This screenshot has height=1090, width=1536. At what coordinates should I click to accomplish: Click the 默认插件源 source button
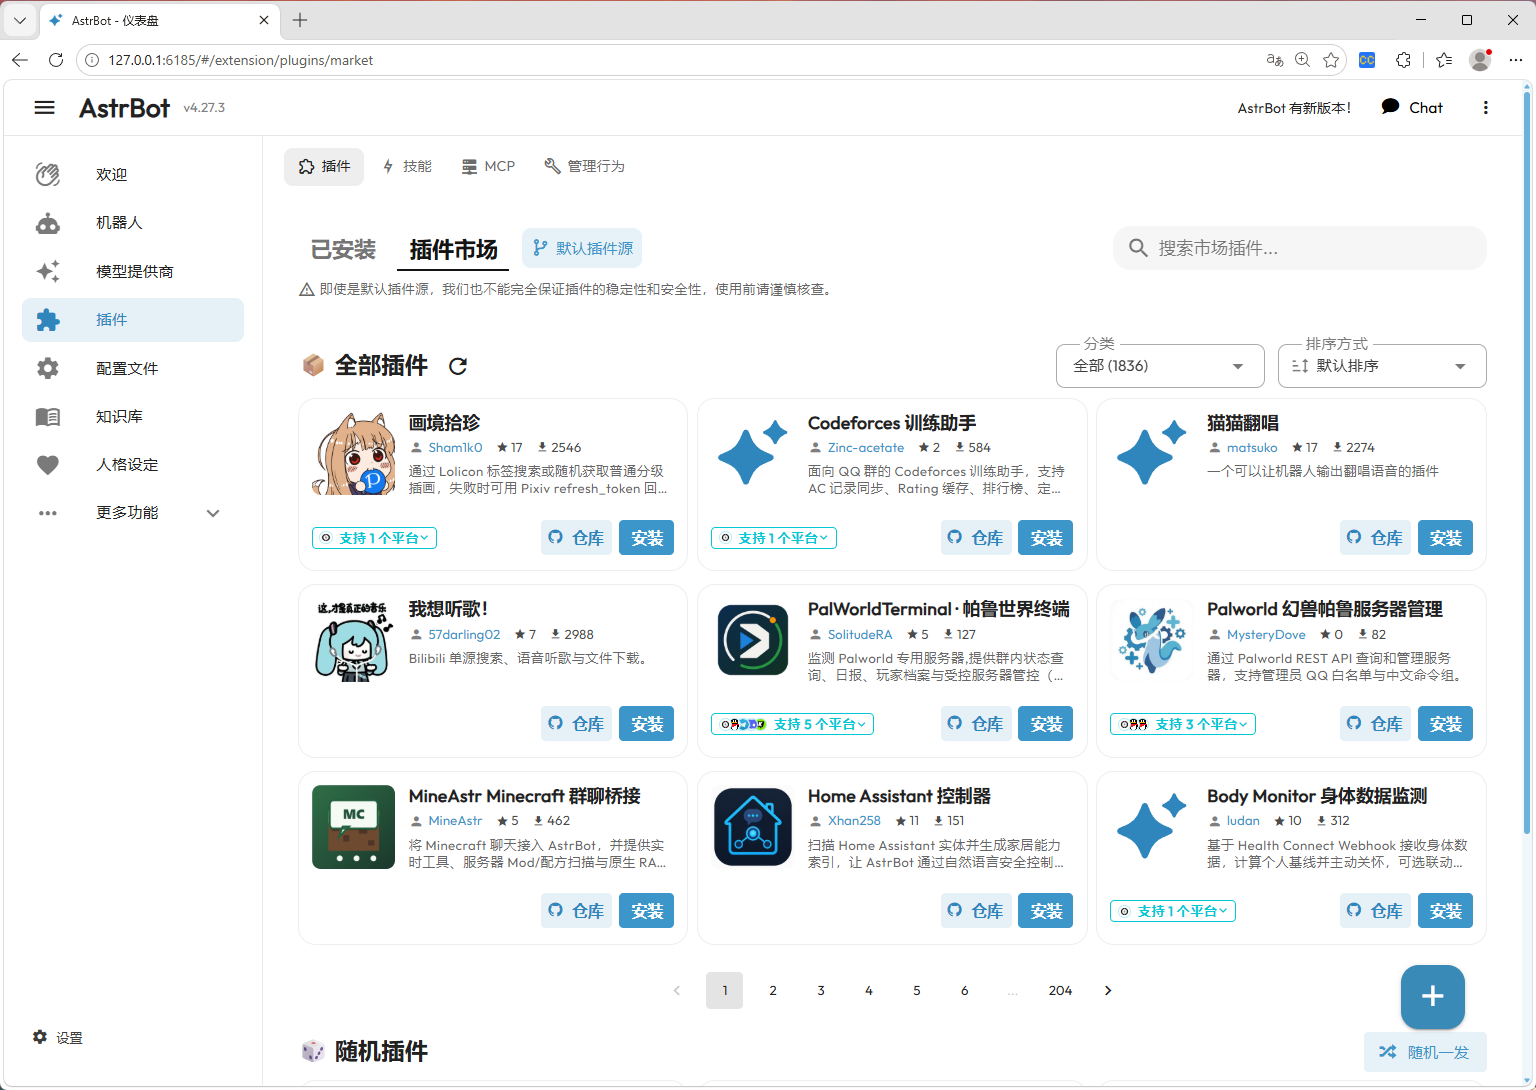pos(582,248)
